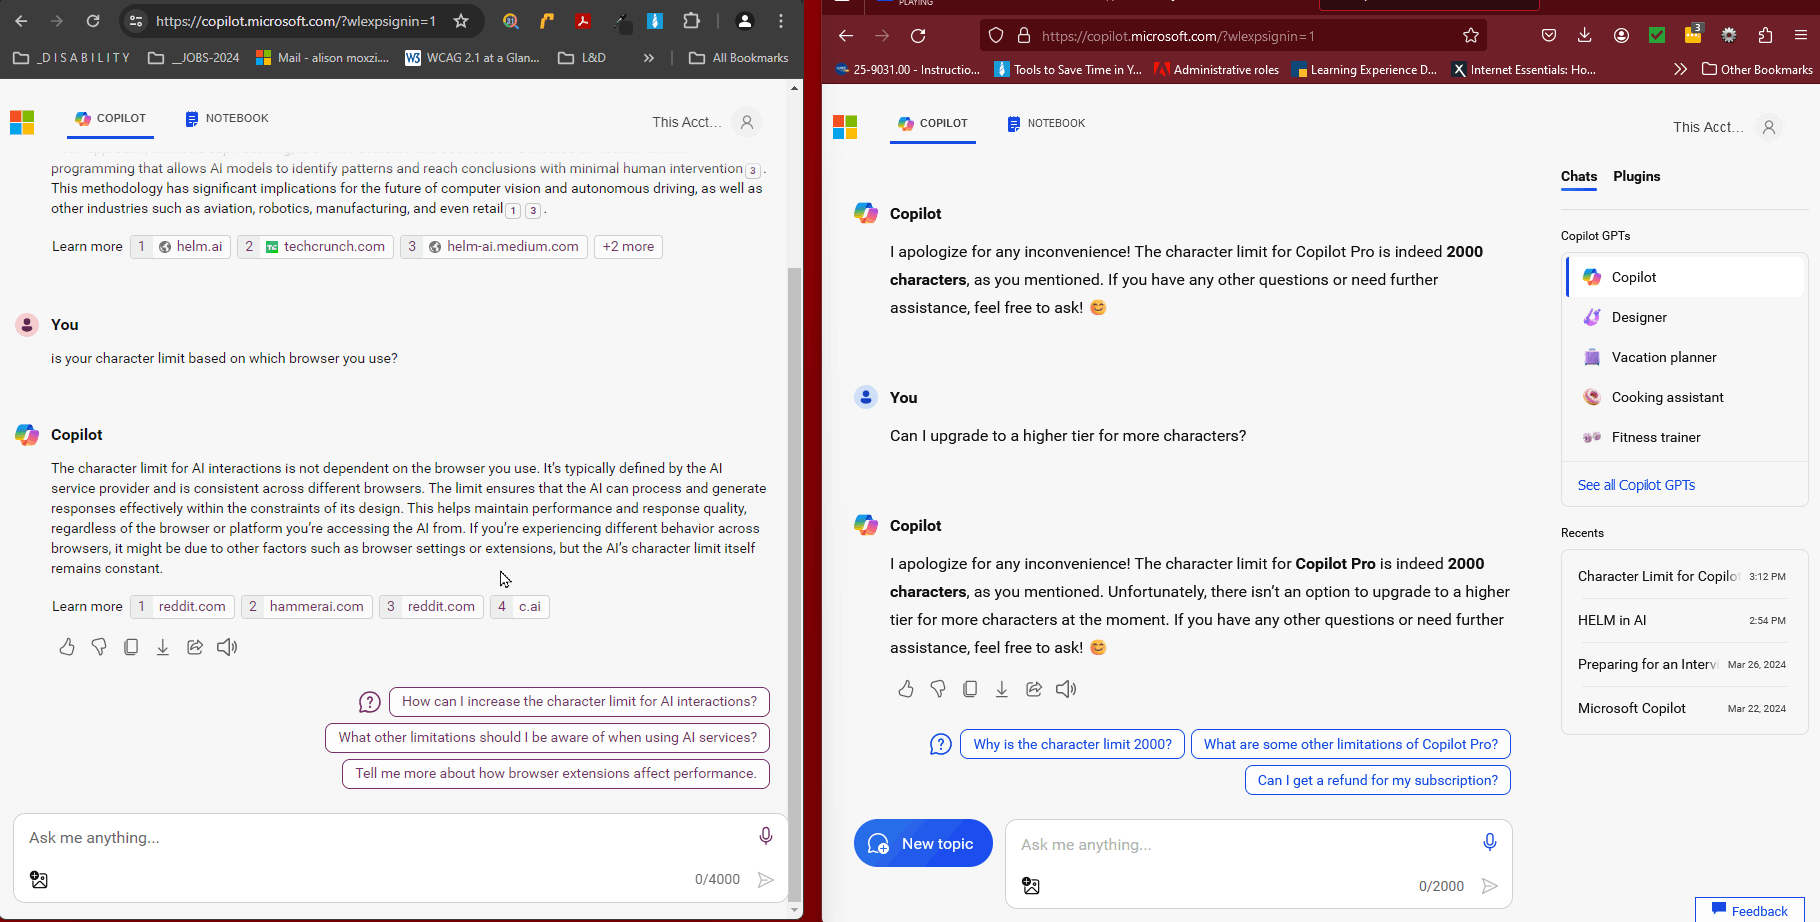Start a New topic conversation
The width and height of the screenshot is (1820, 922).
pyautogui.click(x=923, y=844)
